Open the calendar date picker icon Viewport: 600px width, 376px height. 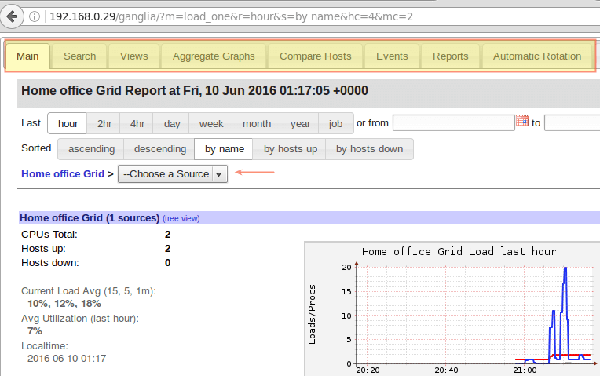(522, 121)
